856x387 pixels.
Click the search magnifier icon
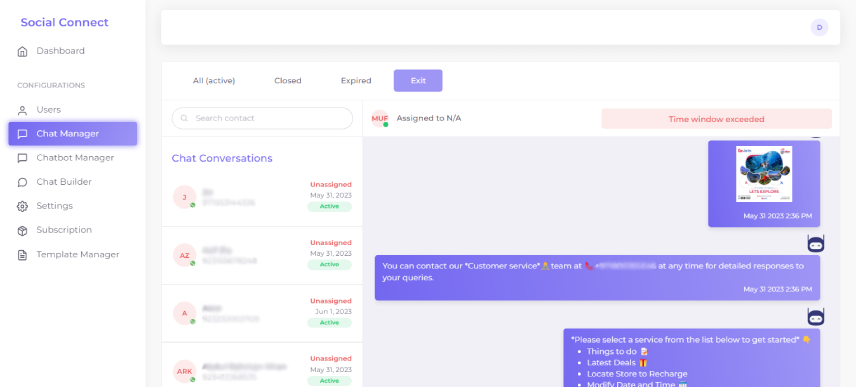point(185,118)
